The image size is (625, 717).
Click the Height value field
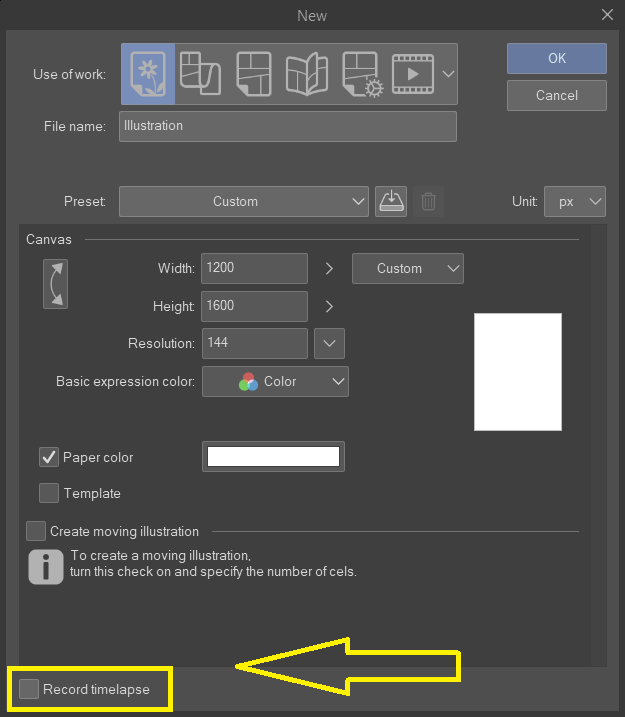[x=254, y=306]
